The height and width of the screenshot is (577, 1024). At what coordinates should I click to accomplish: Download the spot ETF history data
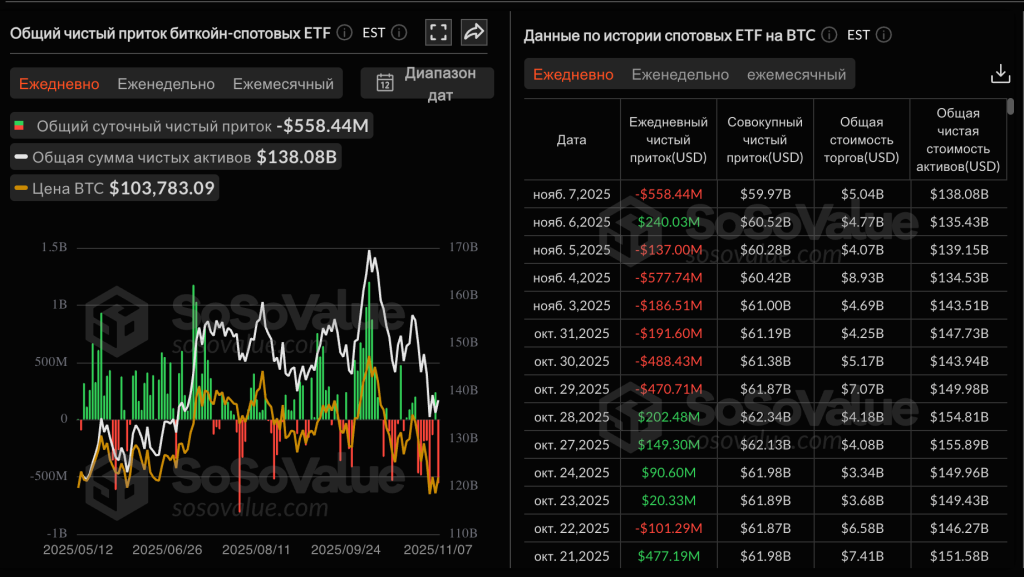pyautogui.click(x=999, y=74)
